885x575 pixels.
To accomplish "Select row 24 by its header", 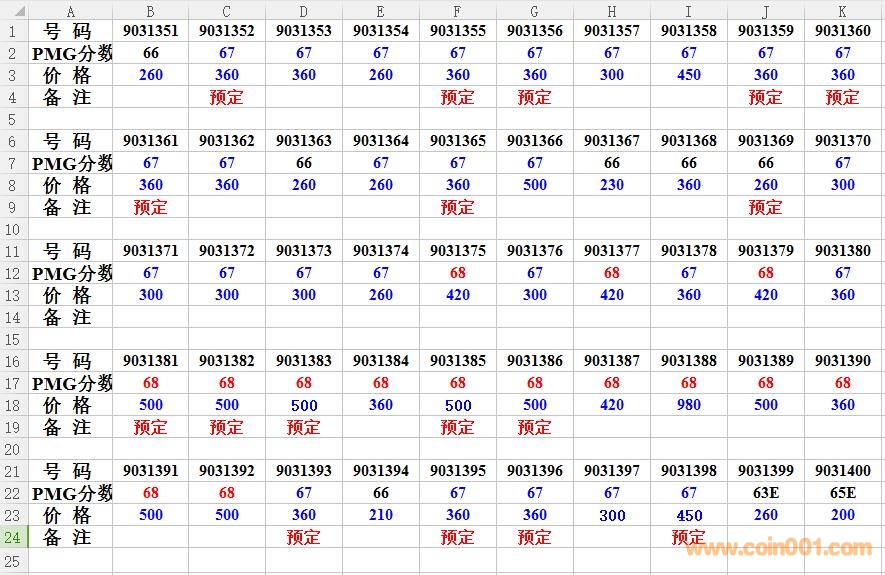I will coord(14,537).
